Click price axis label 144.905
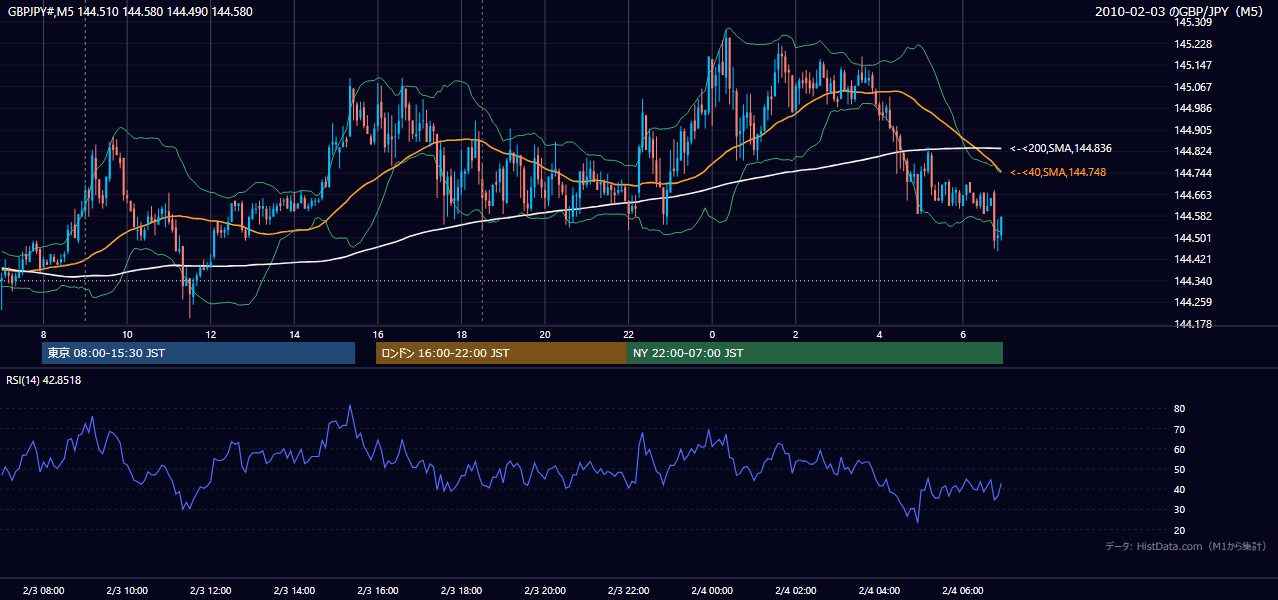Image resolution: width=1278 pixels, height=600 pixels. 1194,130
